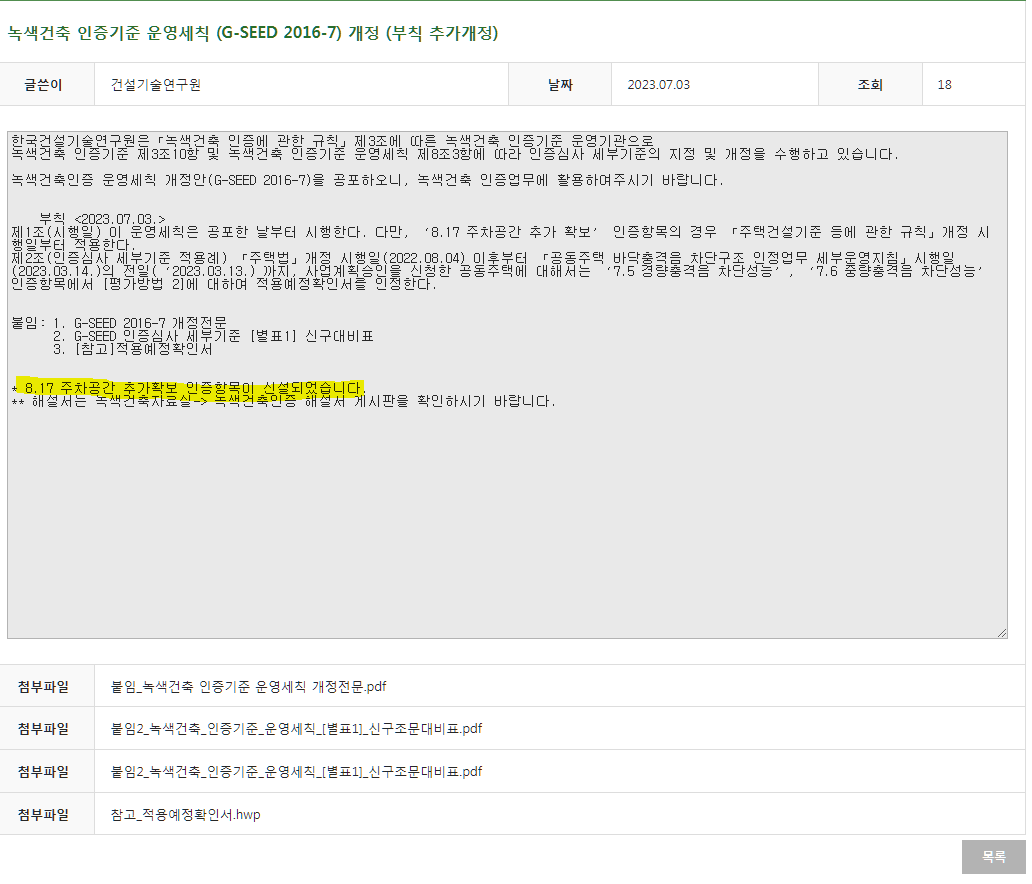The image size is (1032, 884).
Task: Click the date value 2023.07.03
Action: [658, 85]
